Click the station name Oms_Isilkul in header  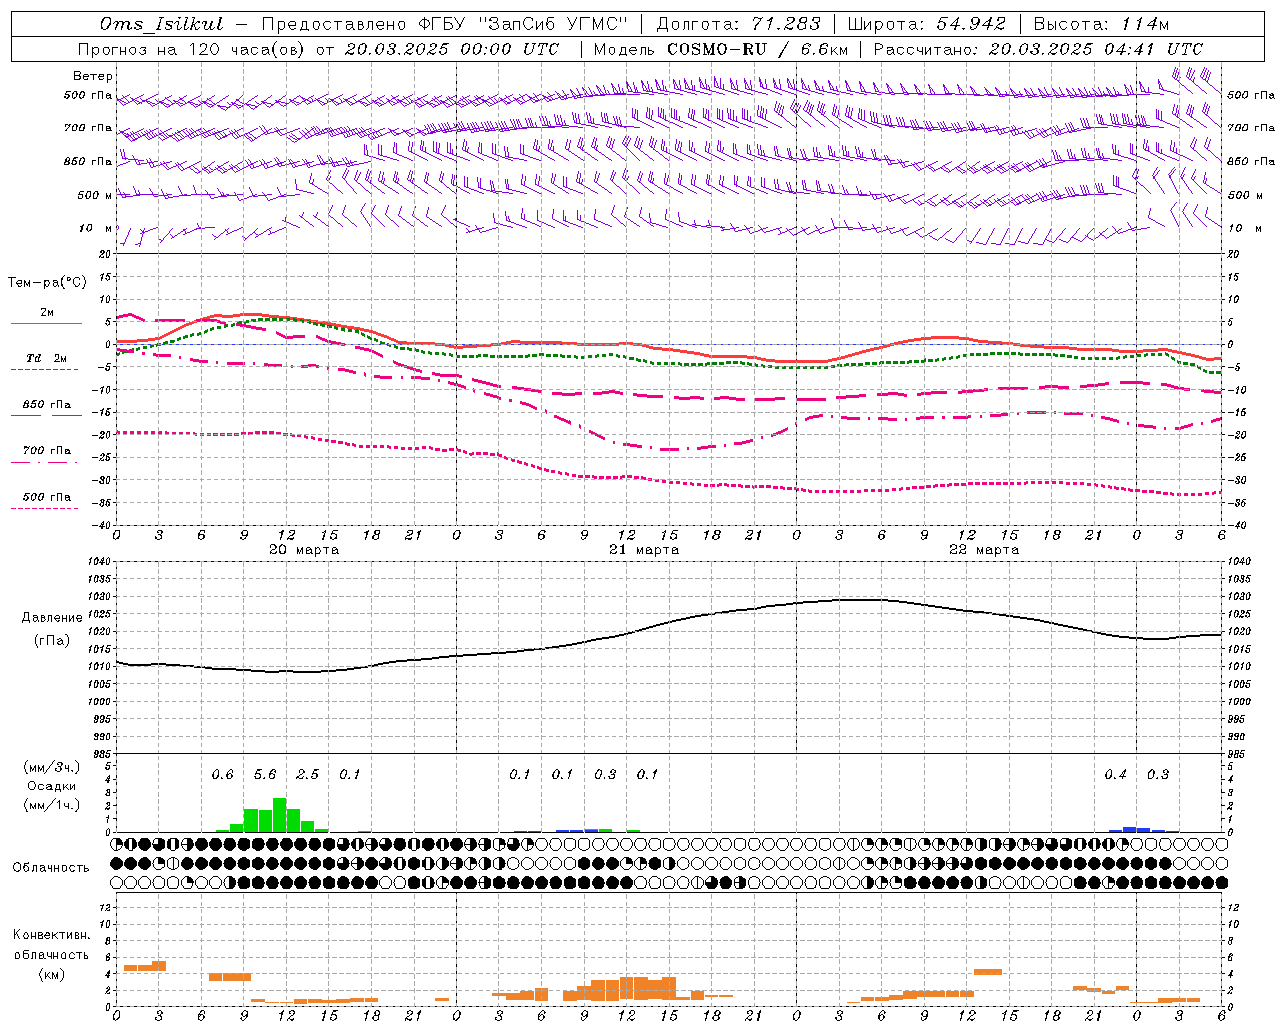(162, 24)
